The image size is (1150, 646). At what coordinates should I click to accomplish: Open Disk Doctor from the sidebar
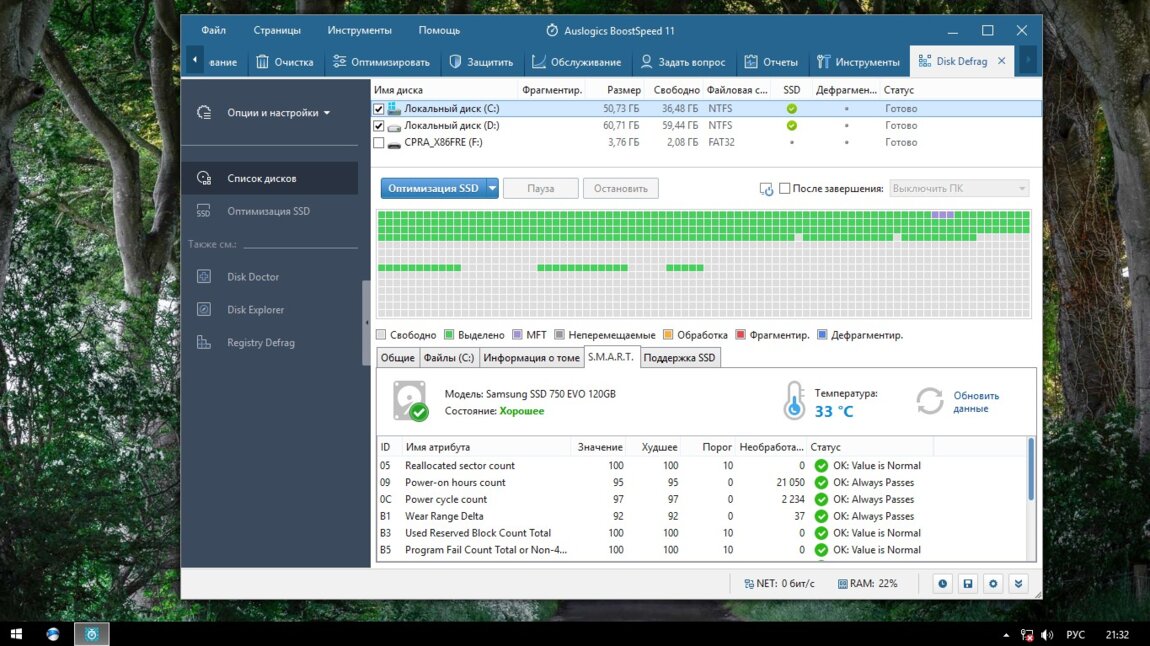coord(252,277)
